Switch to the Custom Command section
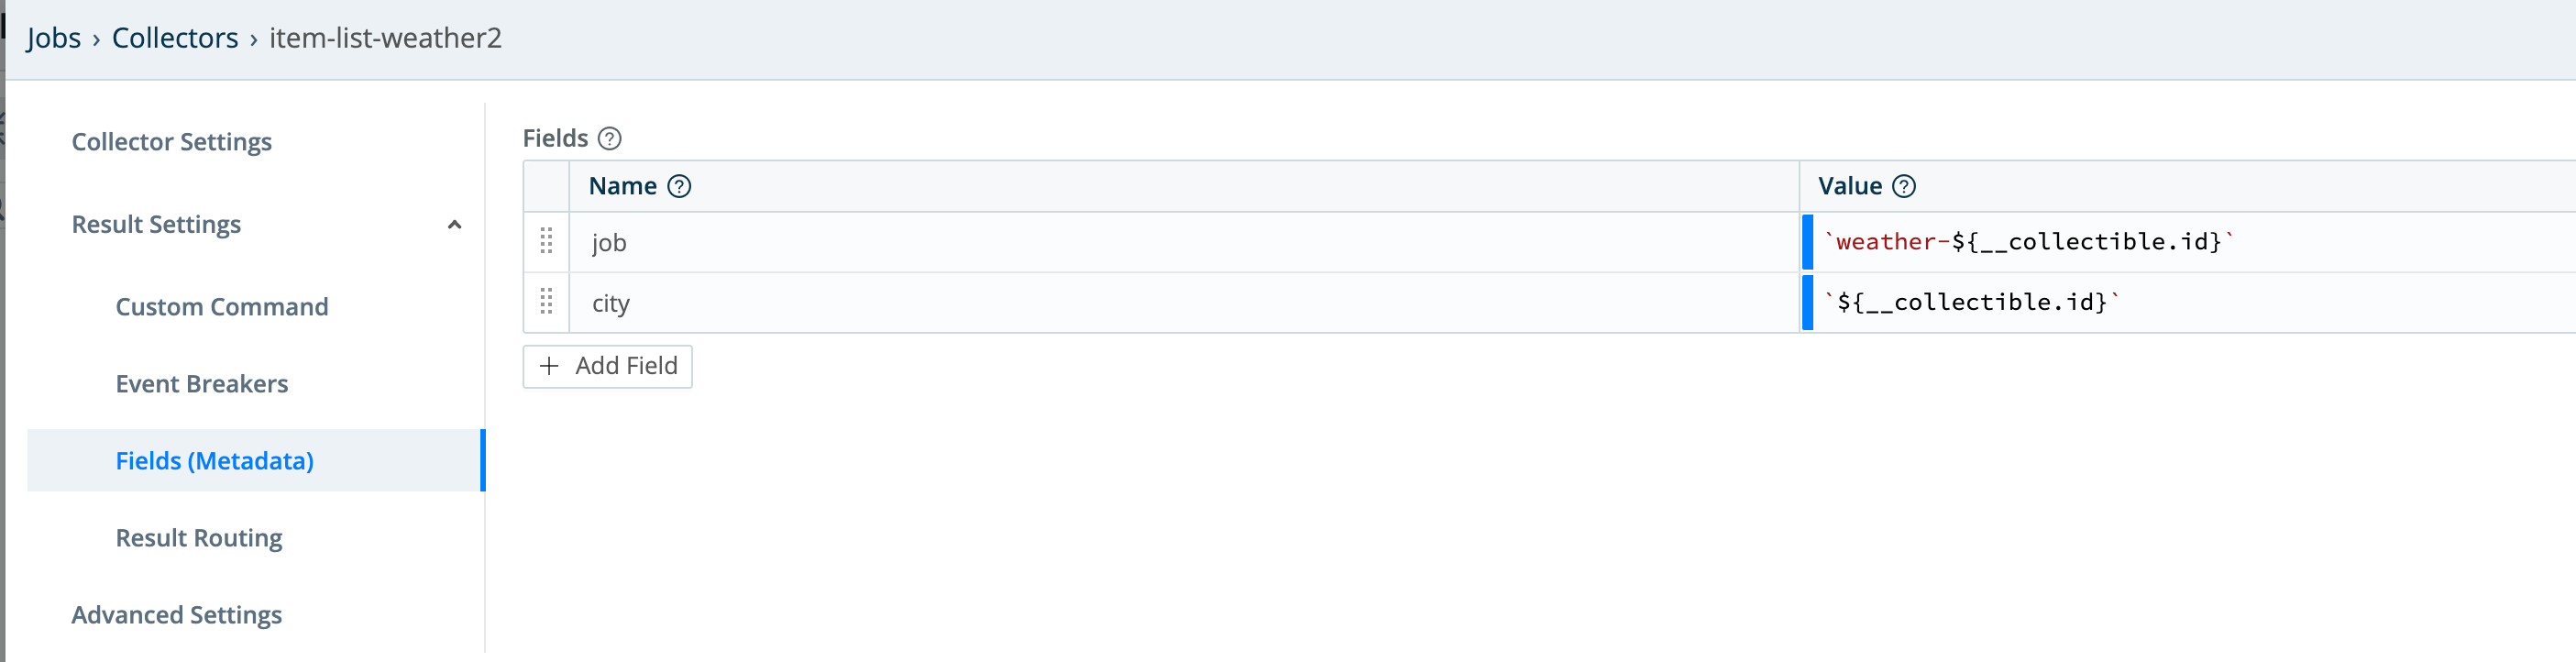Screen dimensions: 2576x662 (x=222, y=306)
